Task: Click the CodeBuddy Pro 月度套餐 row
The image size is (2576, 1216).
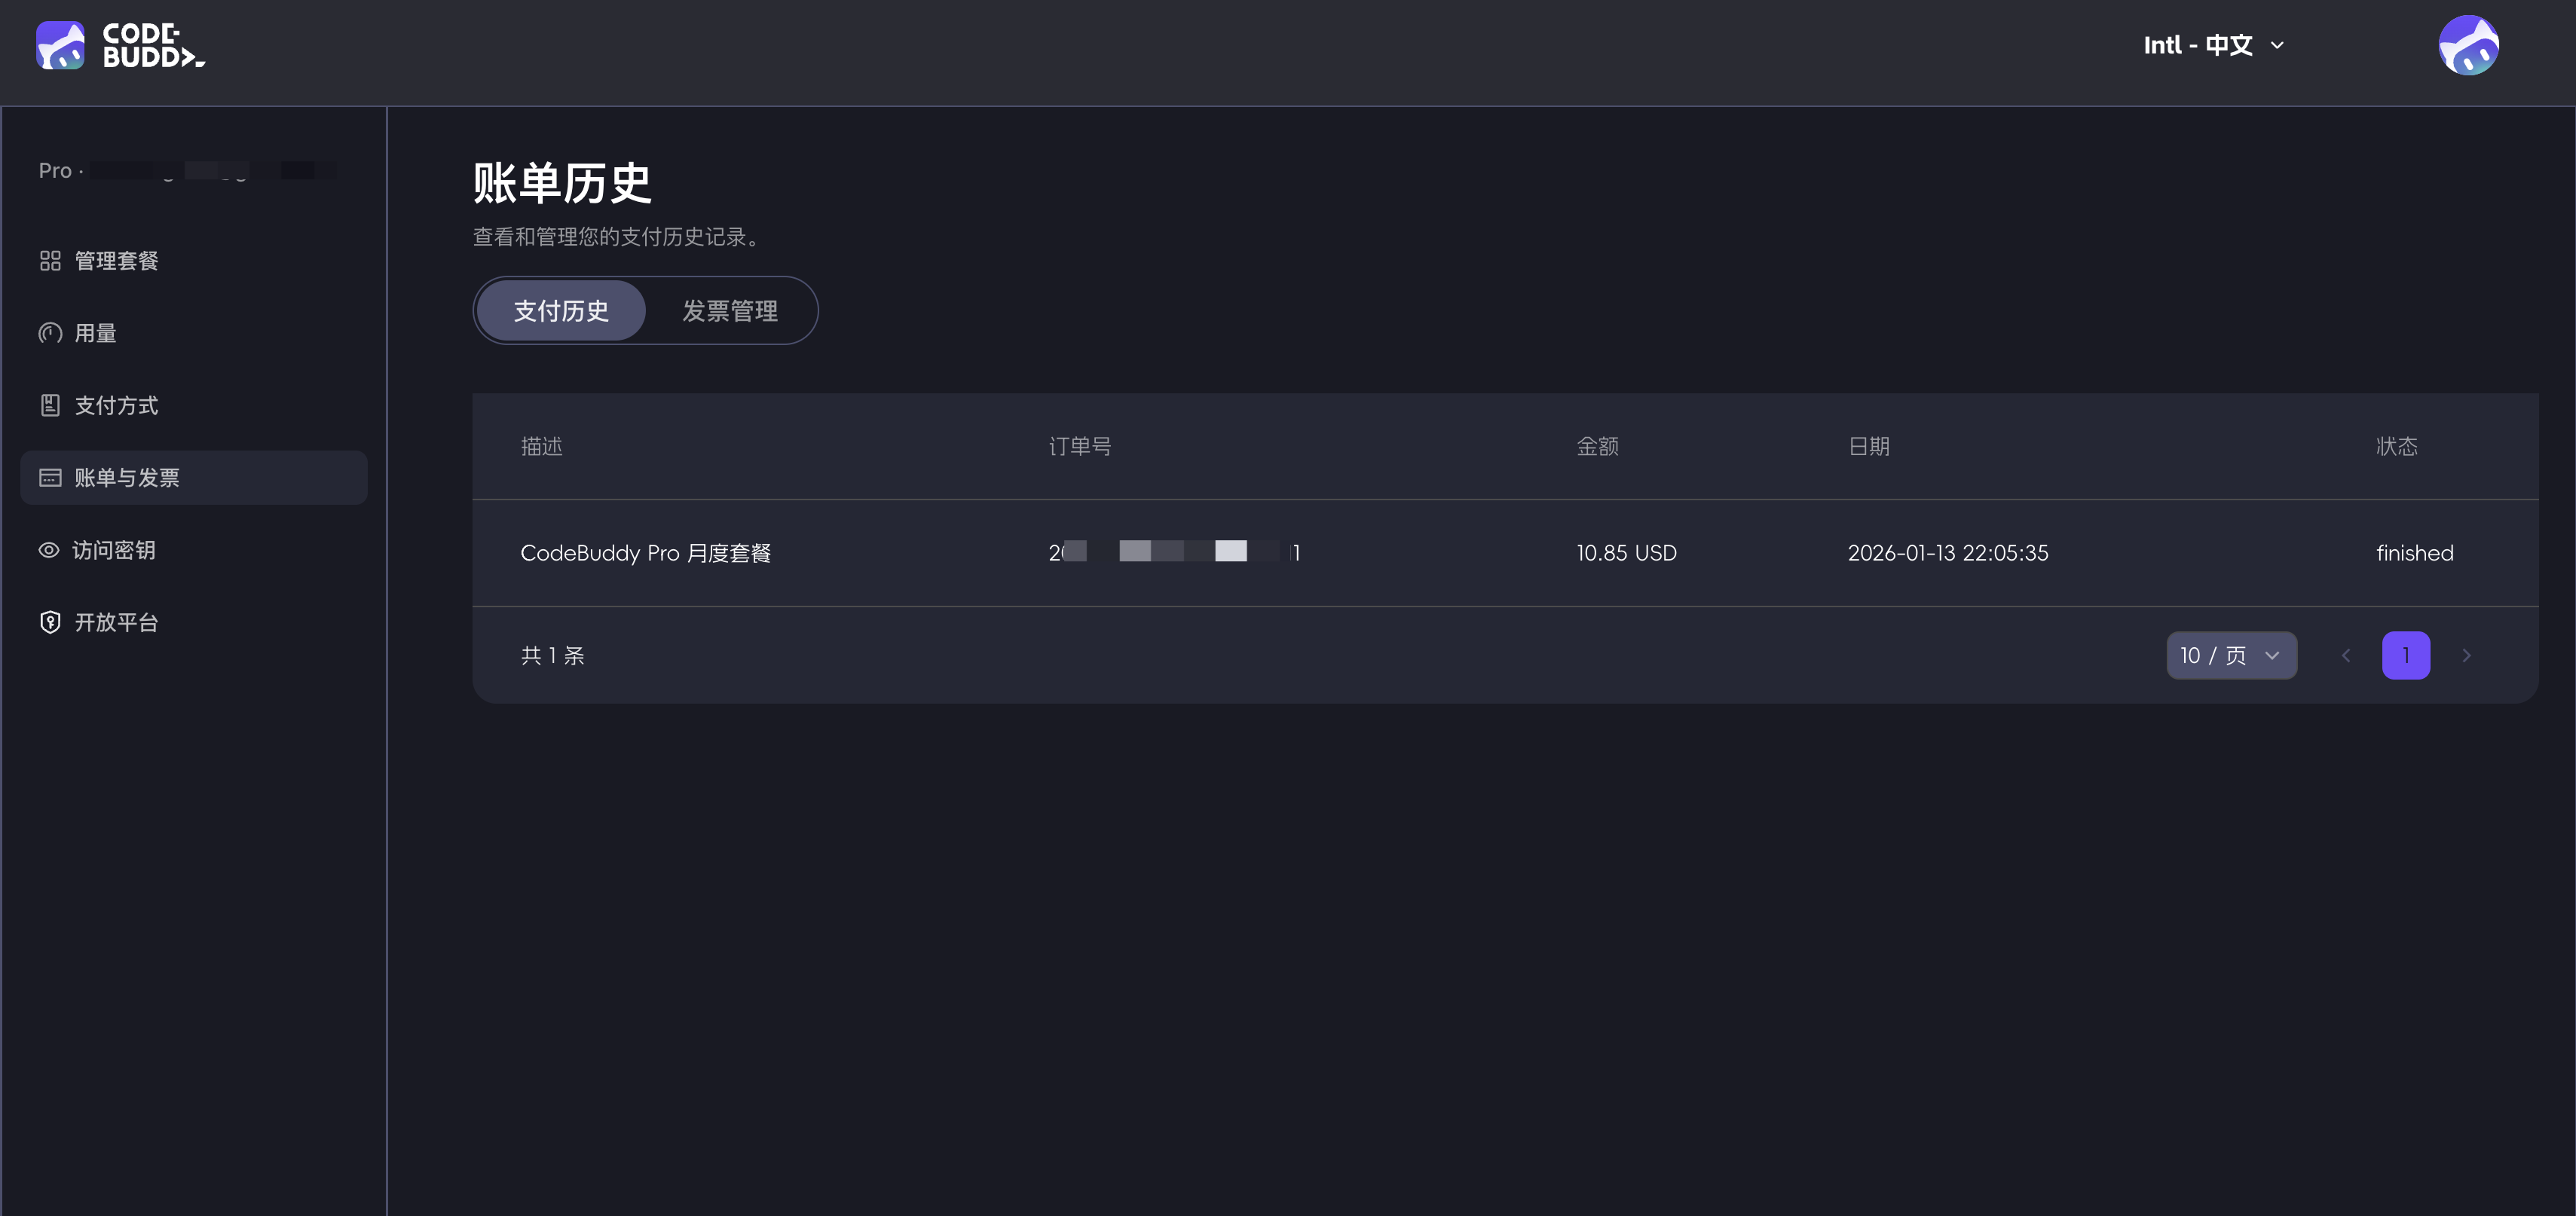Action: point(645,553)
